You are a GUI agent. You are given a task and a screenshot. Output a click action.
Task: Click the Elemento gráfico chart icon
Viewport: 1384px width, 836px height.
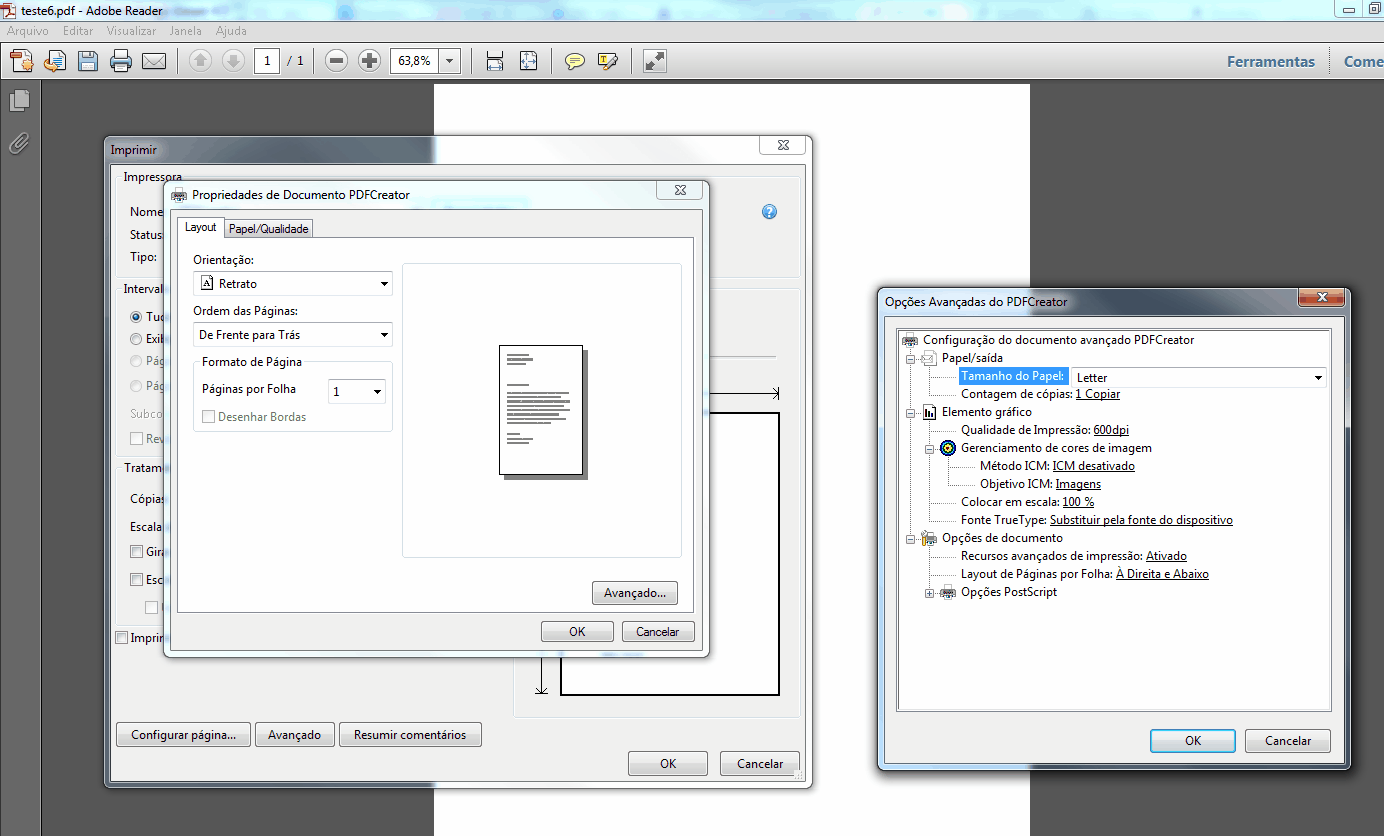point(929,412)
